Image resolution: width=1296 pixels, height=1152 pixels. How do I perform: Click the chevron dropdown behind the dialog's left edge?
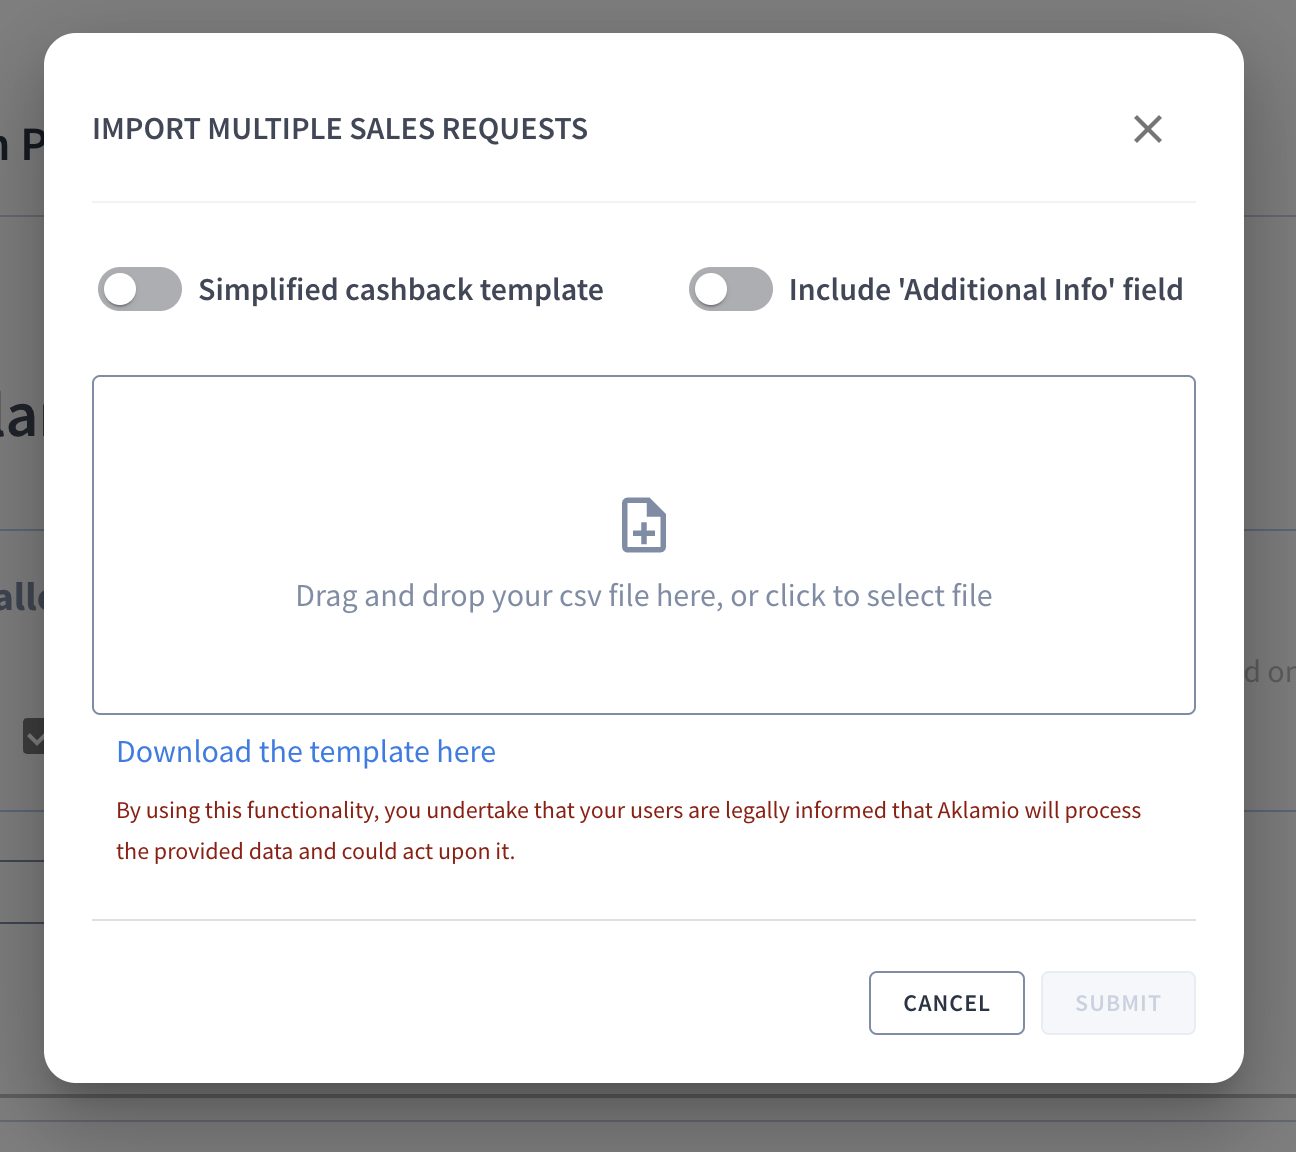(x=34, y=737)
